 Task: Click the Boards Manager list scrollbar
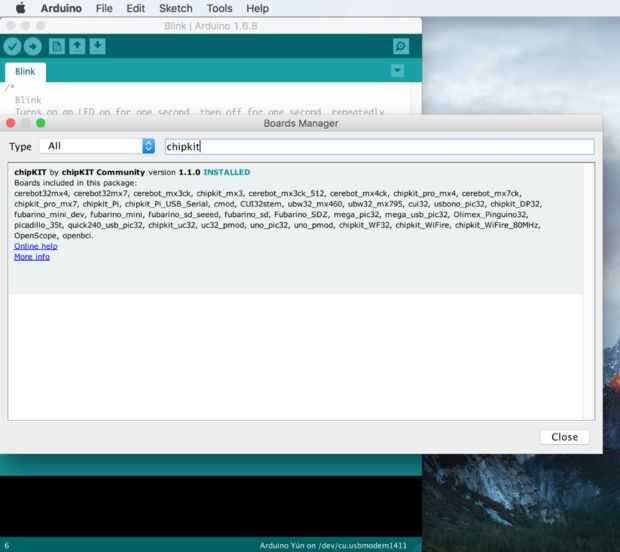click(589, 291)
